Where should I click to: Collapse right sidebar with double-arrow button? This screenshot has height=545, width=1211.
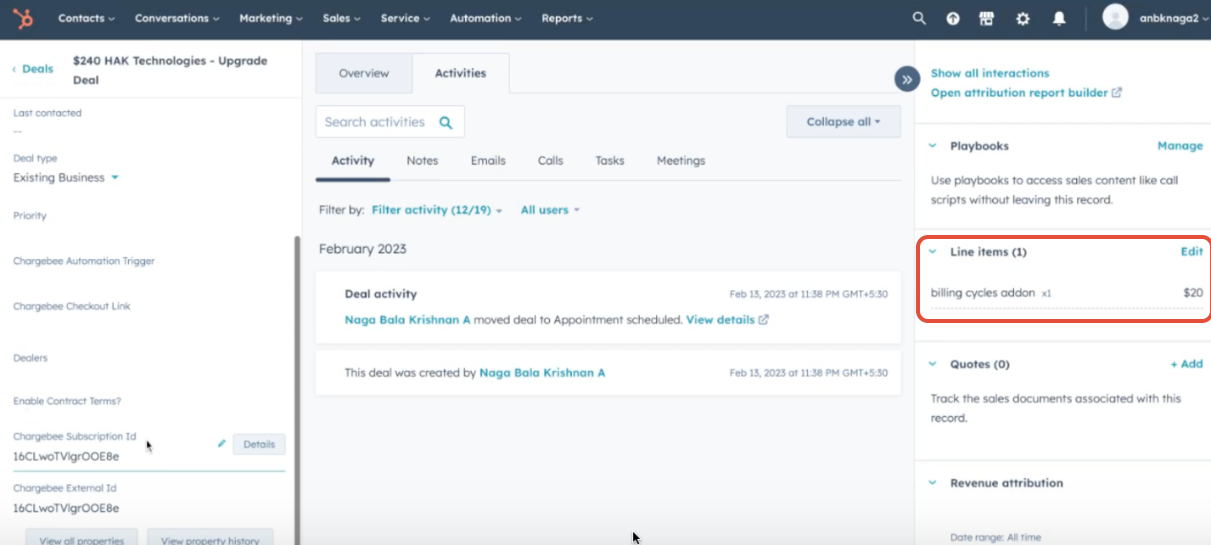[907, 80]
